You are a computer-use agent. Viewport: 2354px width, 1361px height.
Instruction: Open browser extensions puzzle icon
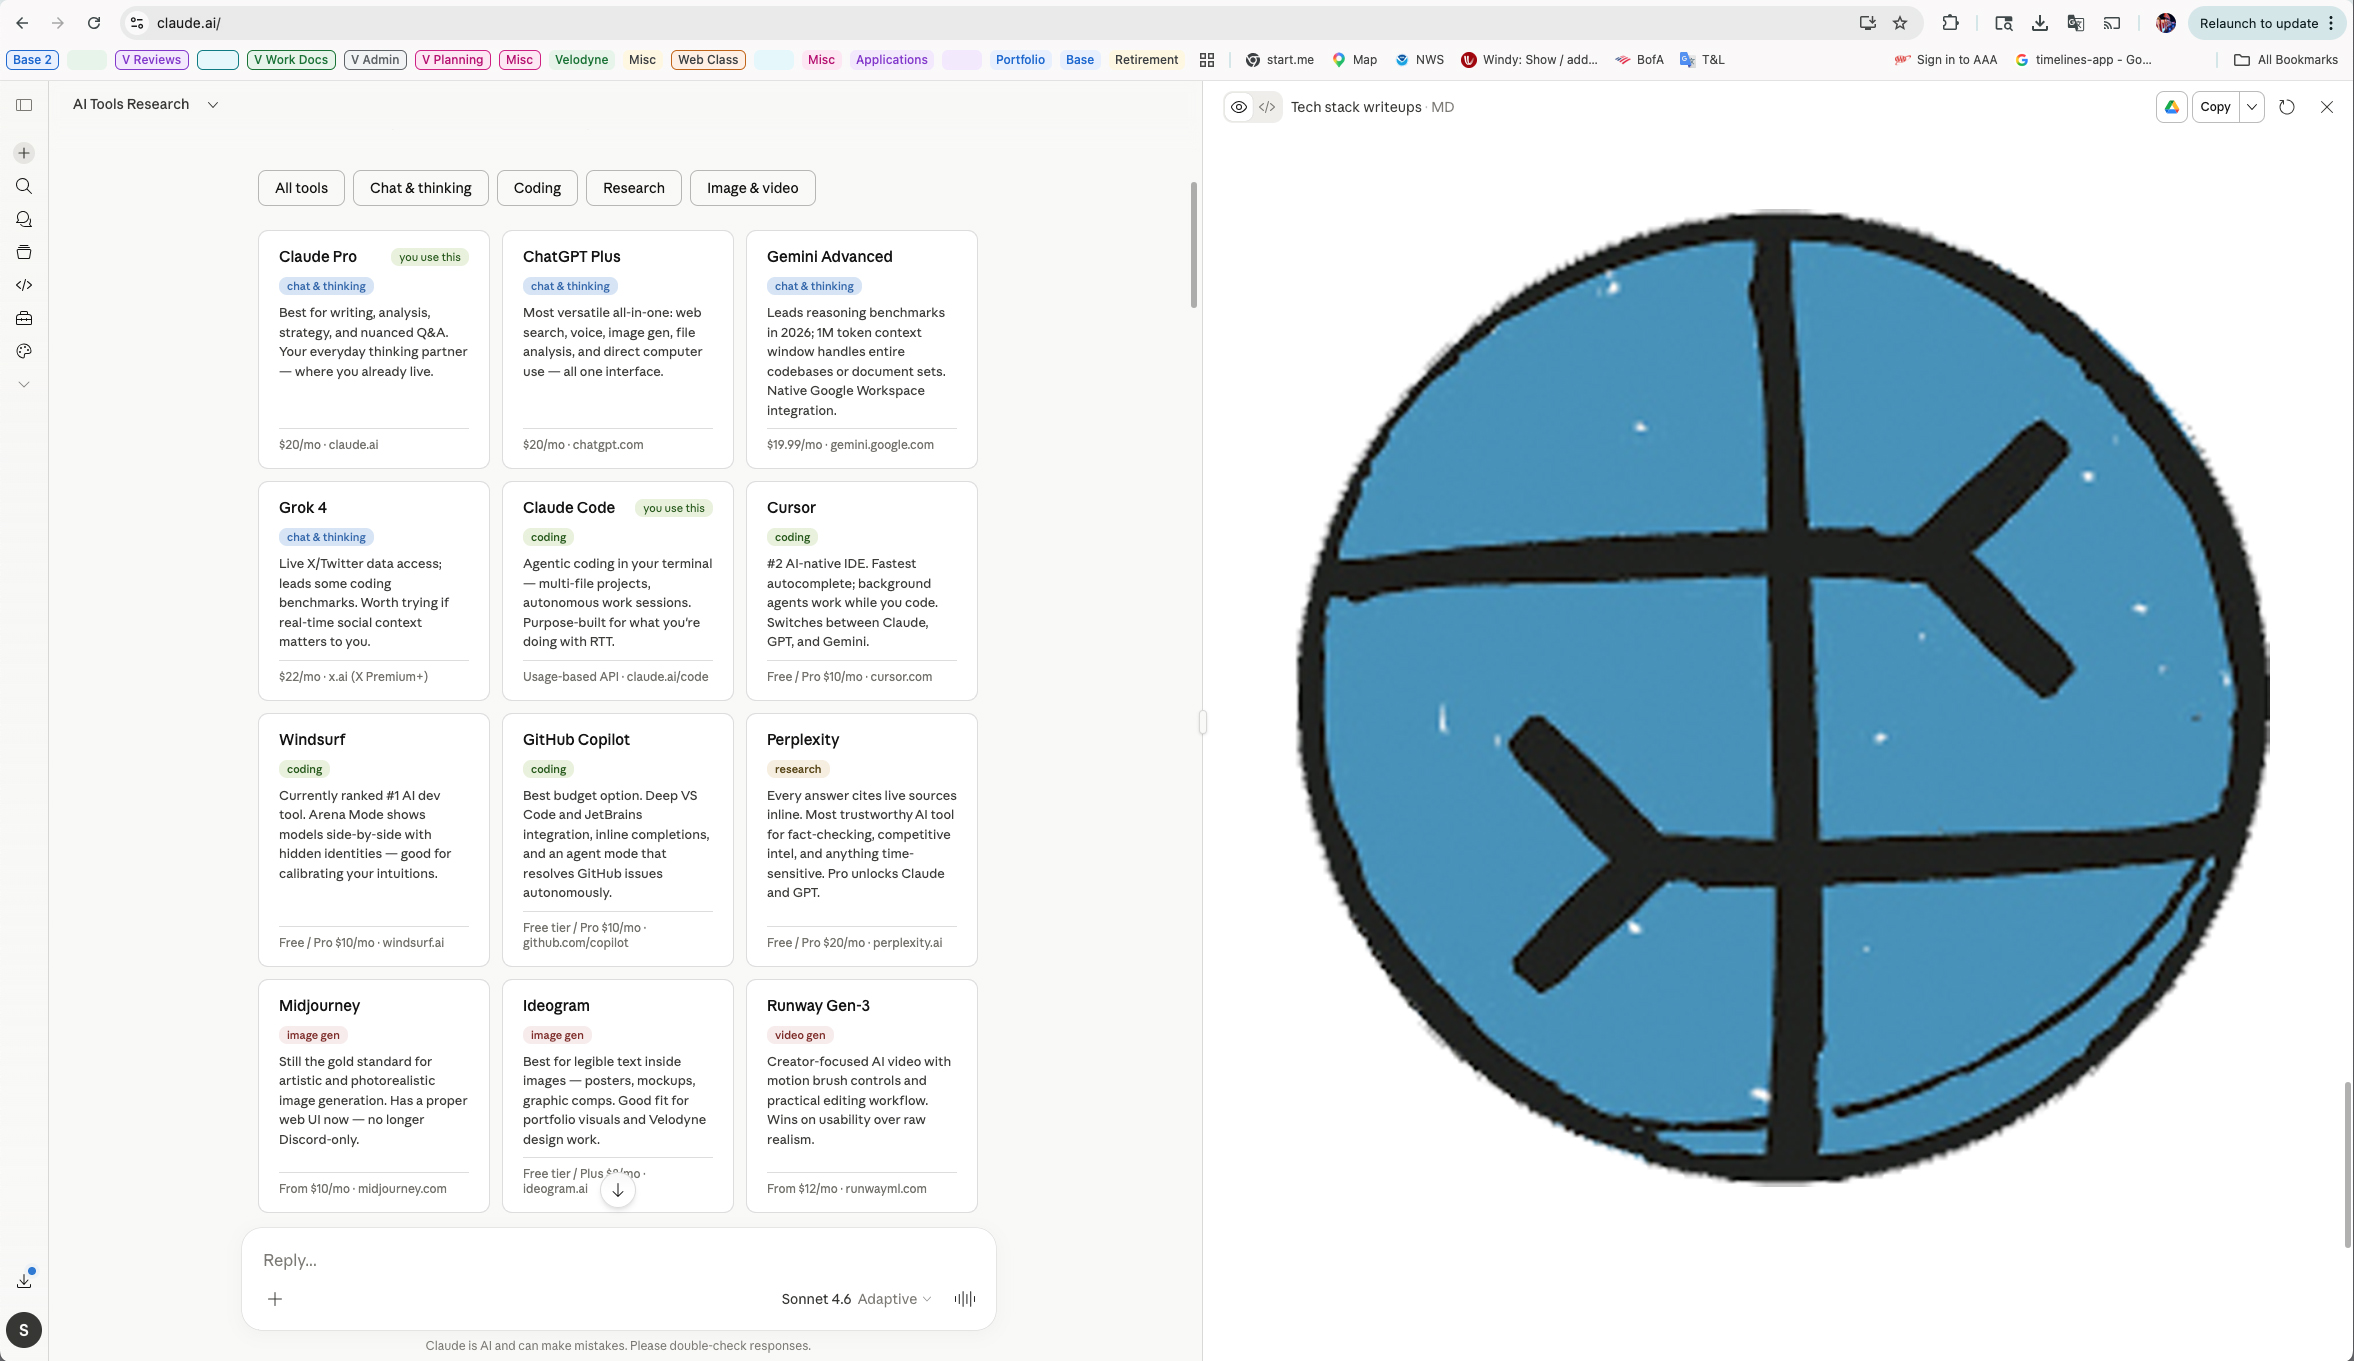point(1950,23)
